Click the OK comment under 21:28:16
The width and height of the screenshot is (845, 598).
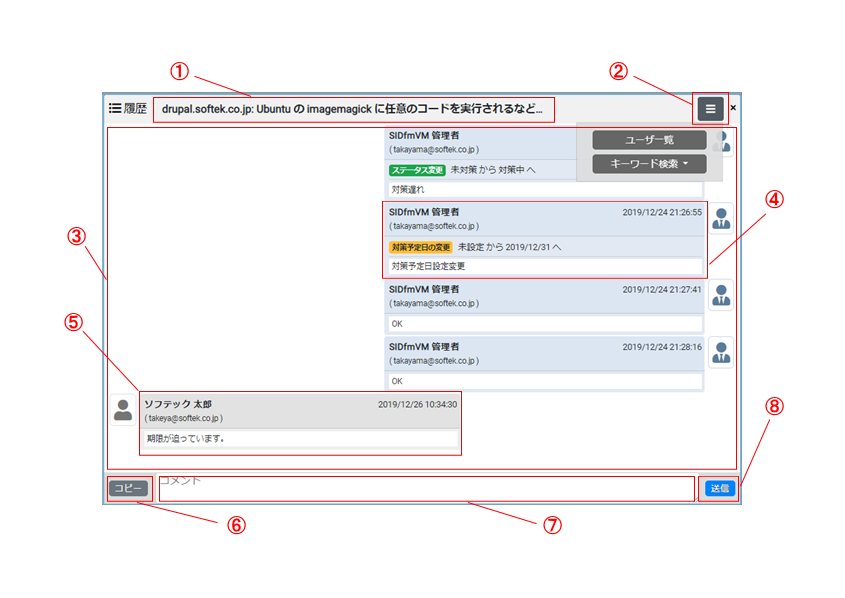coord(397,381)
